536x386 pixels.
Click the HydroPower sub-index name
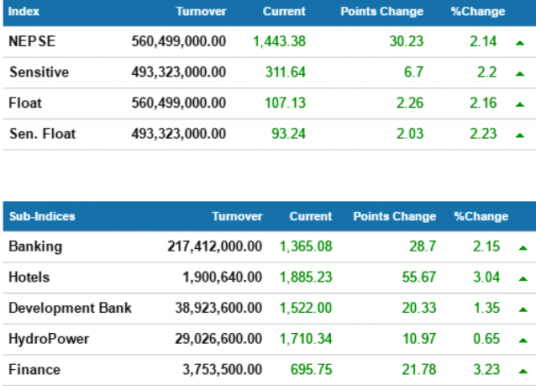click(49, 339)
